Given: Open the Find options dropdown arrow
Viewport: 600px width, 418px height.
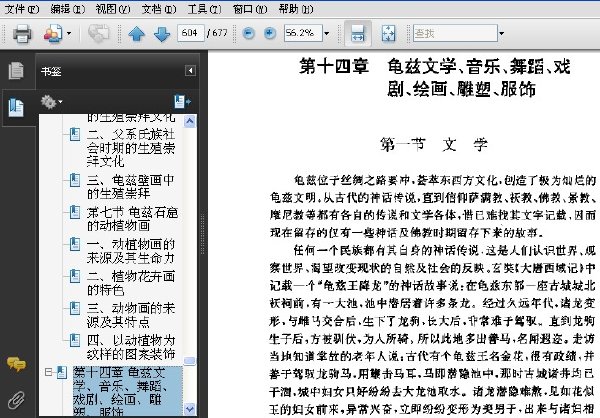Looking at the screenshot, I should click(501, 33).
